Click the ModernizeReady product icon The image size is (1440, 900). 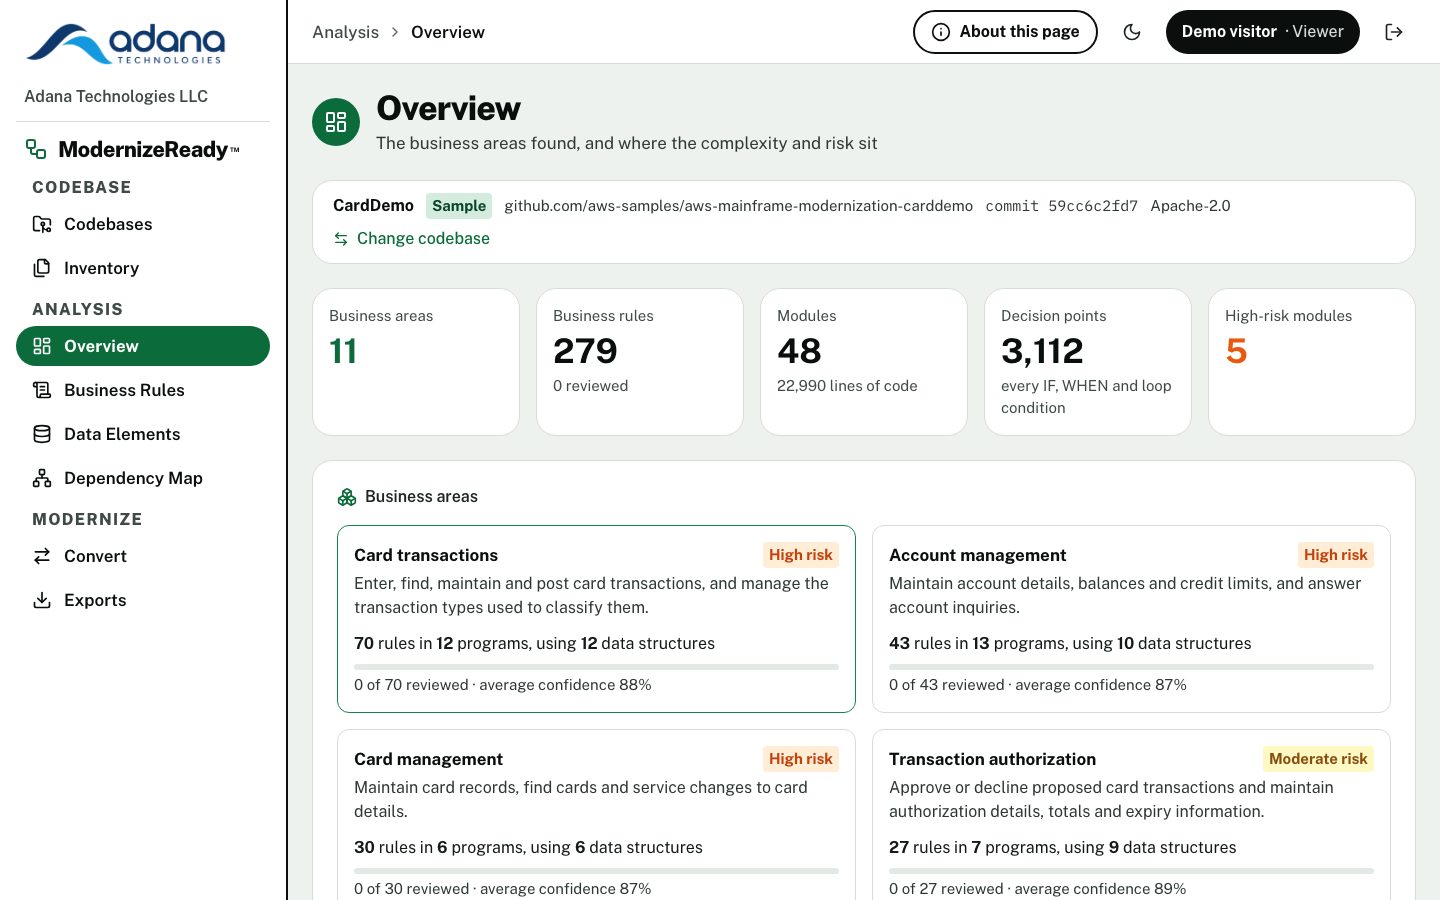tap(36, 149)
